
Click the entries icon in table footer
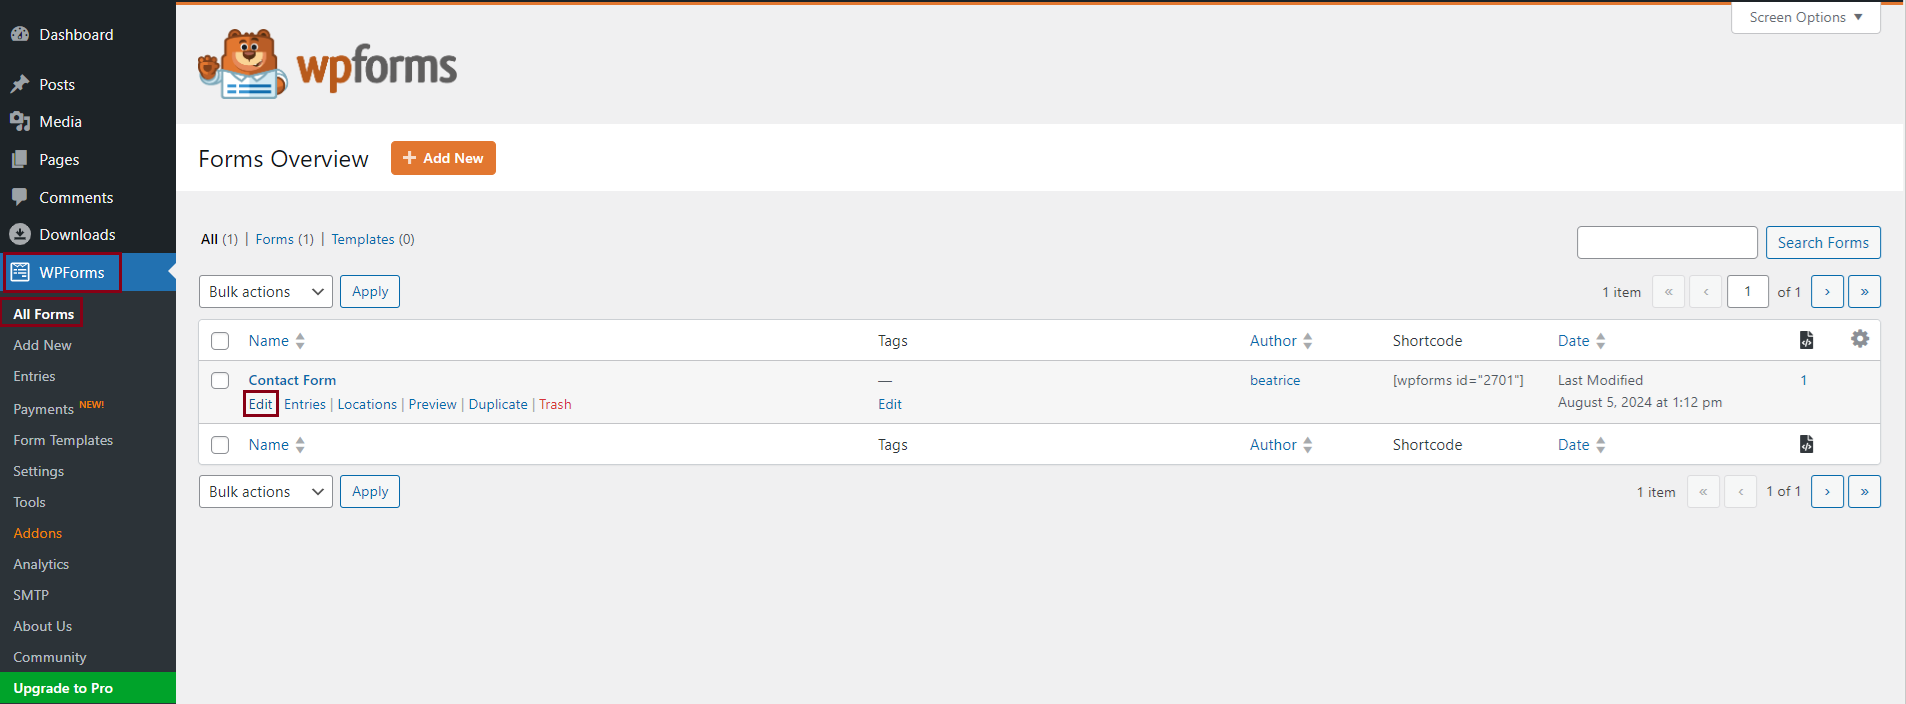pos(1806,444)
